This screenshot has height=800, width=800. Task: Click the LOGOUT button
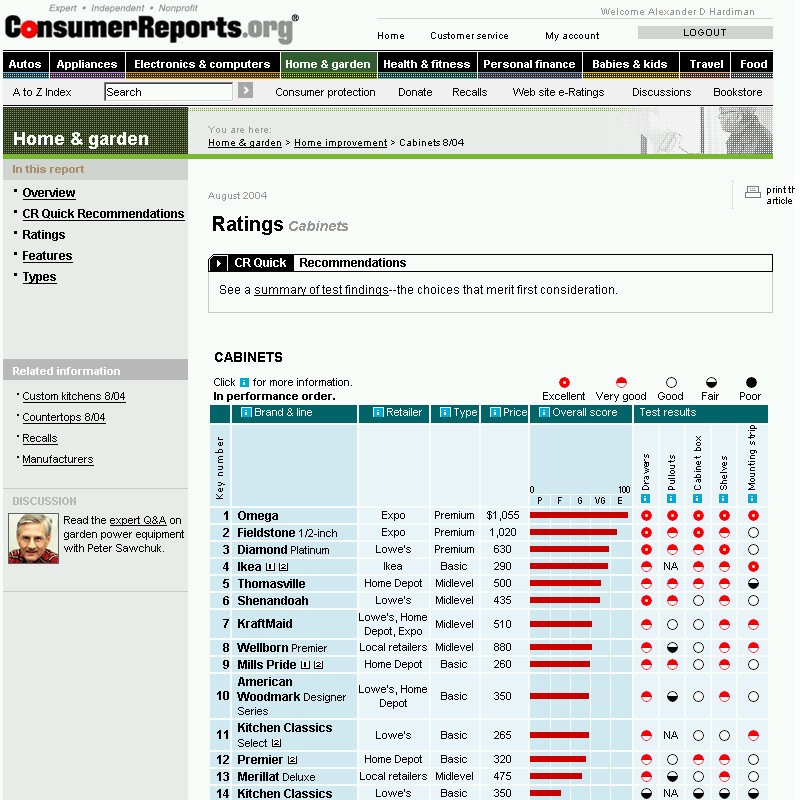pos(705,33)
